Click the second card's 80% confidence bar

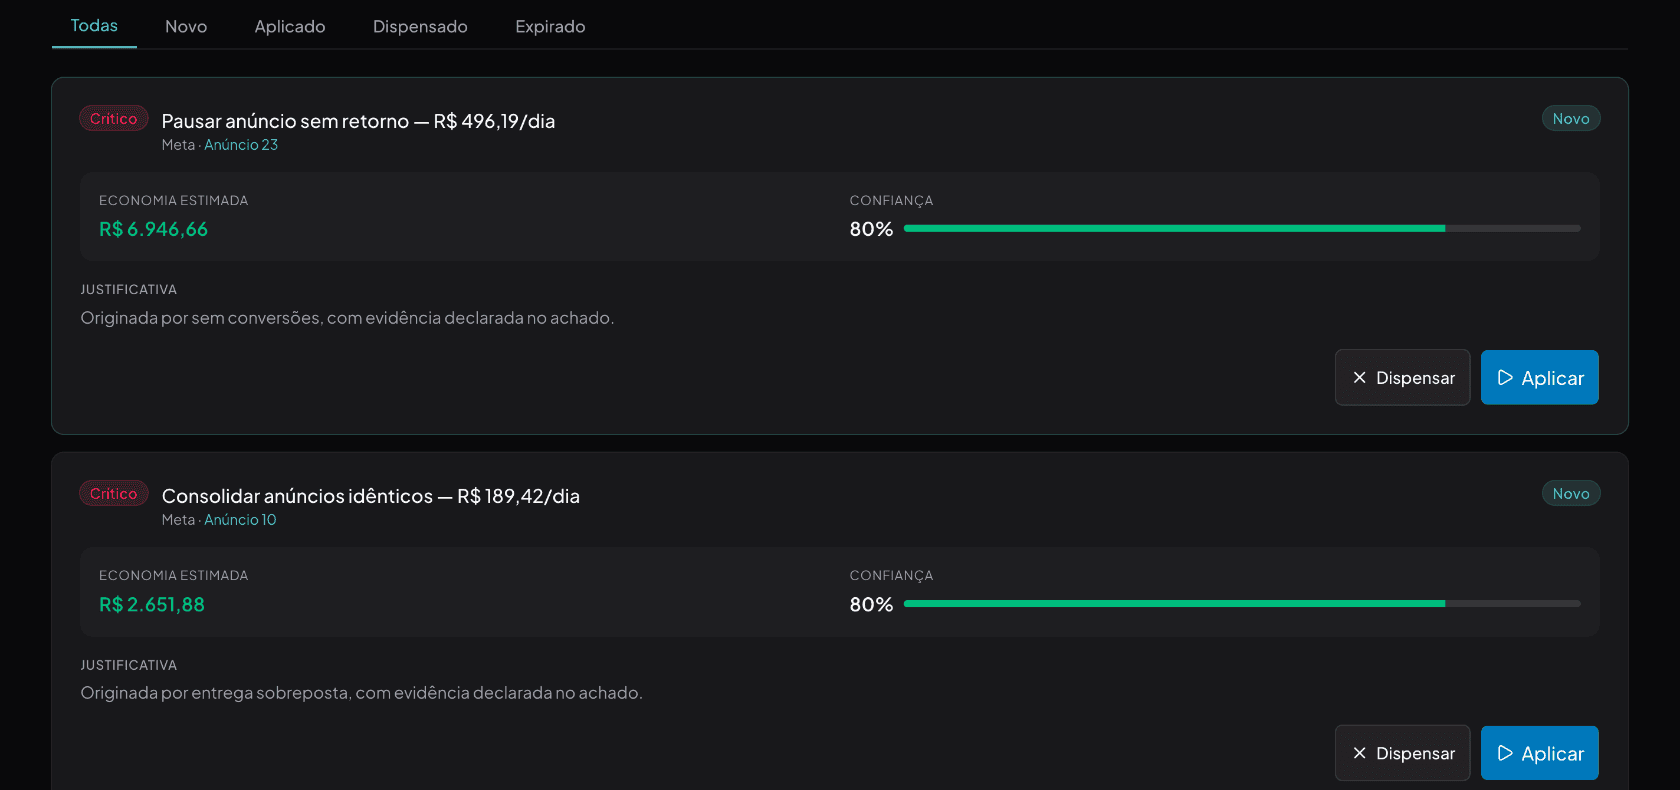coord(1242,604)
